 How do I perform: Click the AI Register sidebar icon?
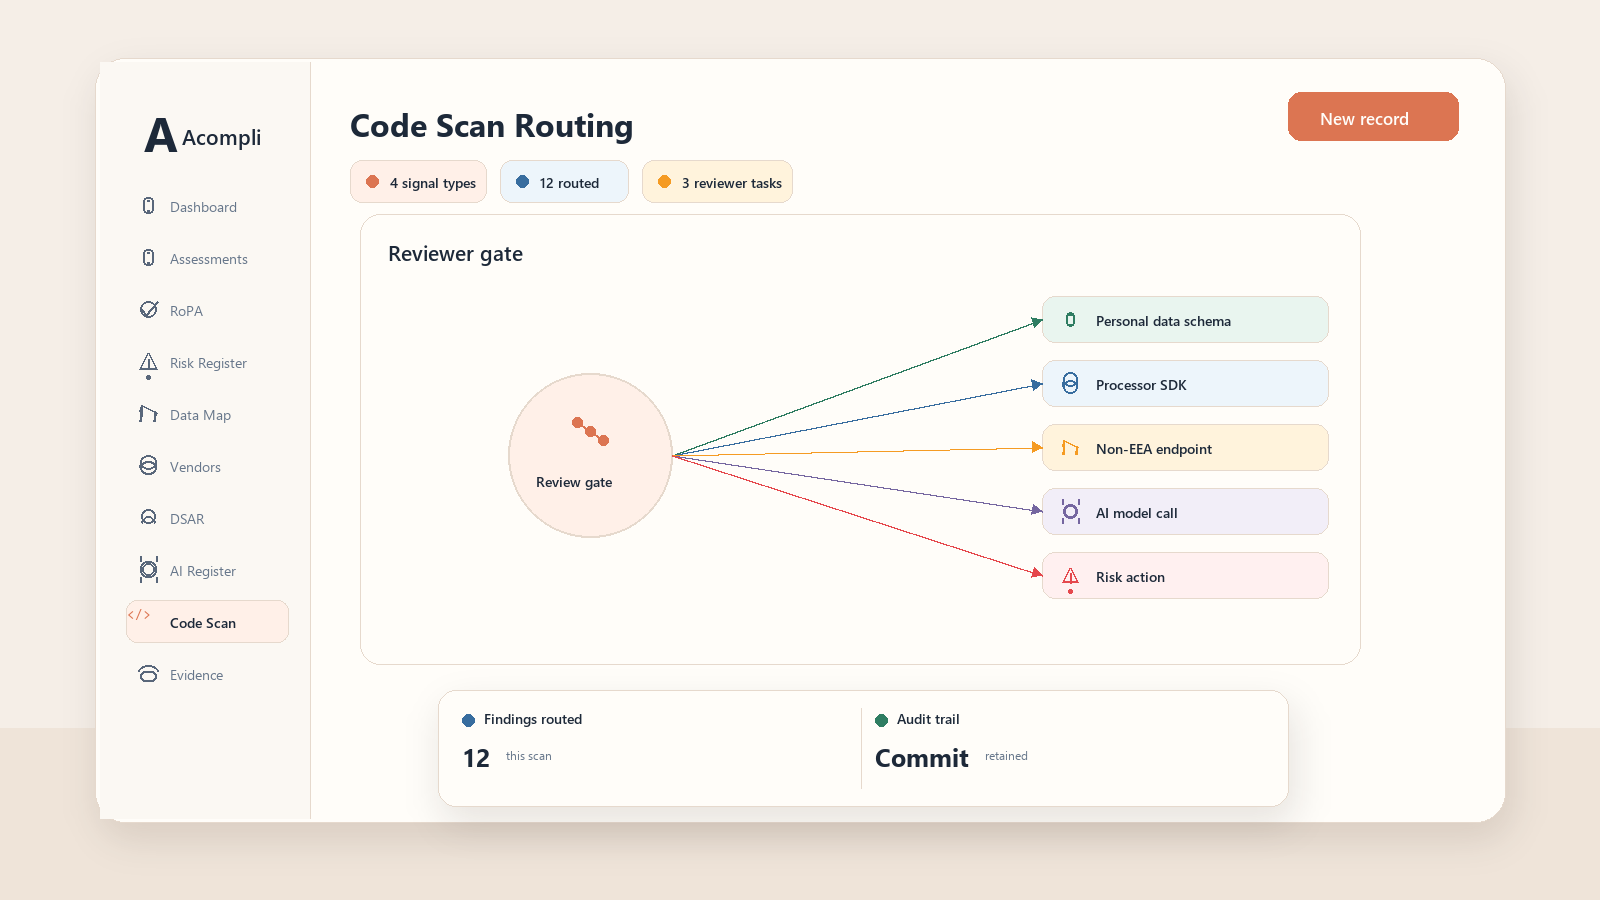[148, 570]
